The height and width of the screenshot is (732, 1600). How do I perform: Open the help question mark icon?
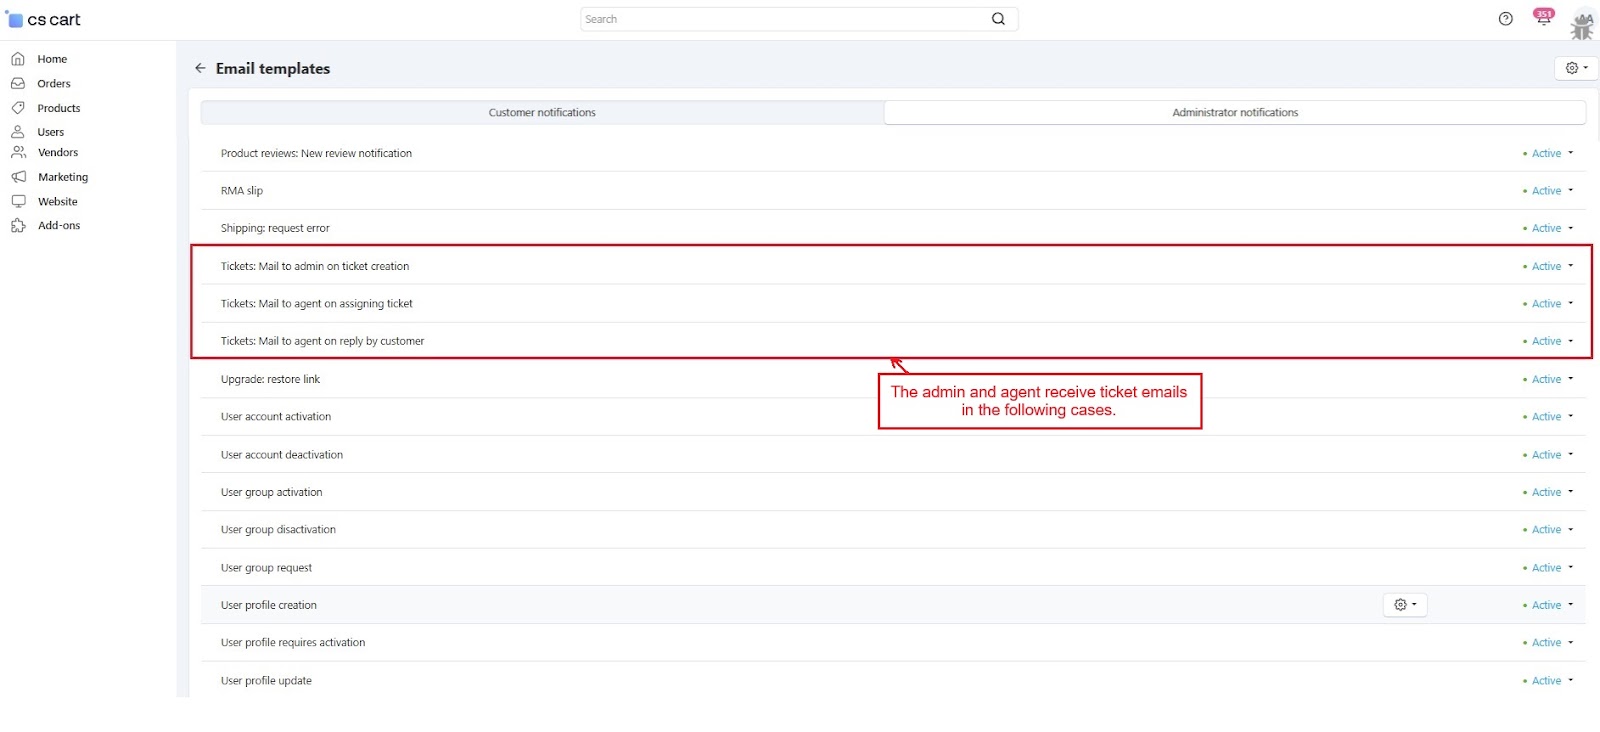1505,19
